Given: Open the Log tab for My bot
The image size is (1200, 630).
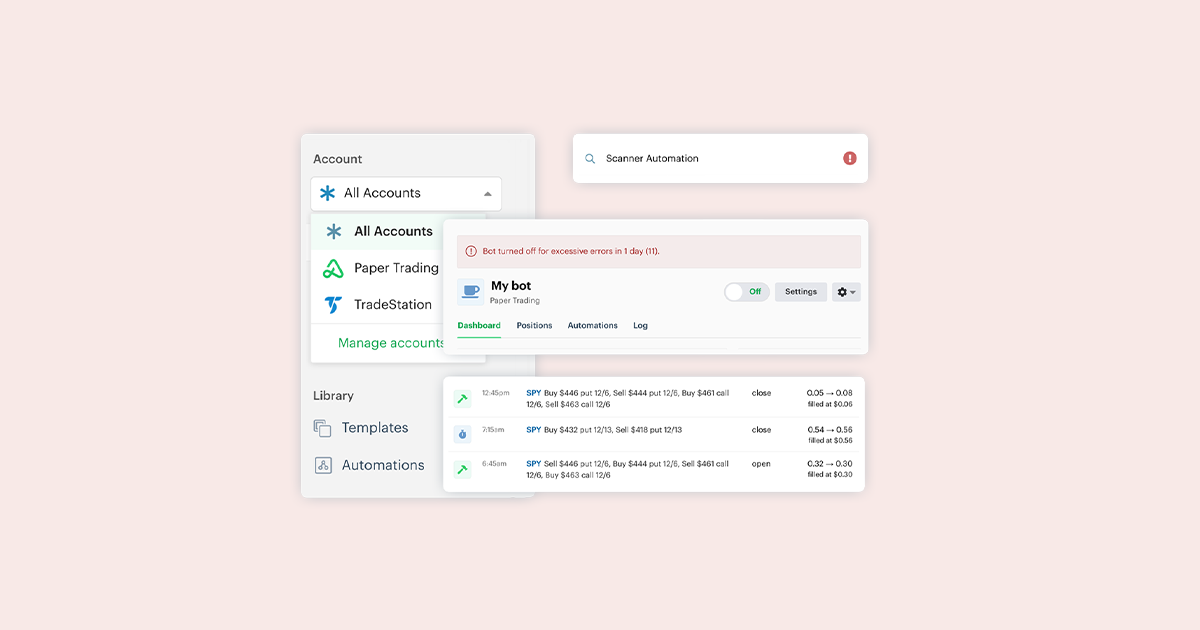Looking at the screenshot, I should coord(640,325).
